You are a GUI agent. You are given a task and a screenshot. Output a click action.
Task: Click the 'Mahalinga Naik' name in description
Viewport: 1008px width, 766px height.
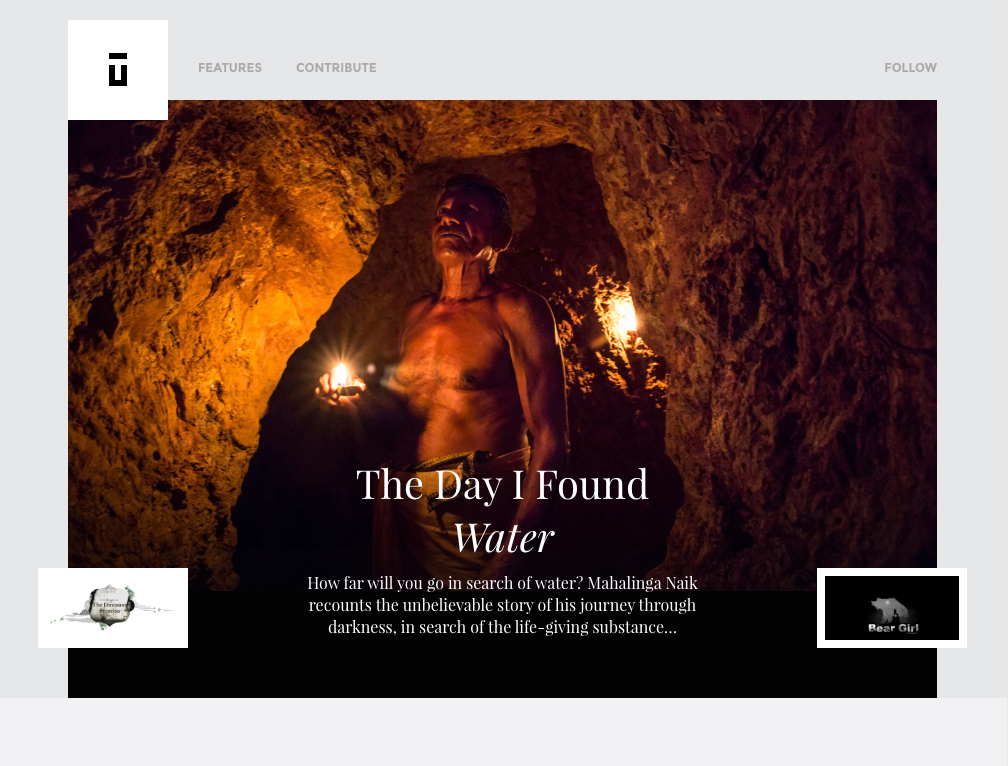point(642,583)
